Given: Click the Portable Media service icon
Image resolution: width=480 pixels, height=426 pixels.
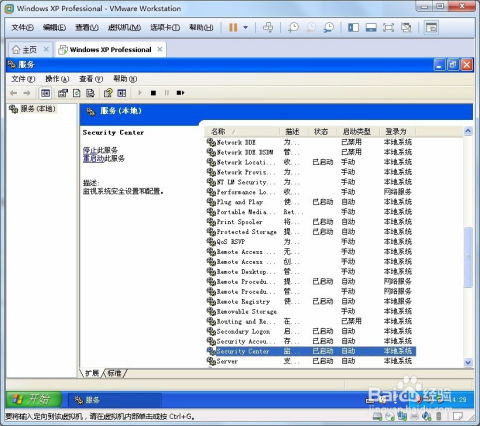Looking at the screenshot, I should [211, 212].
